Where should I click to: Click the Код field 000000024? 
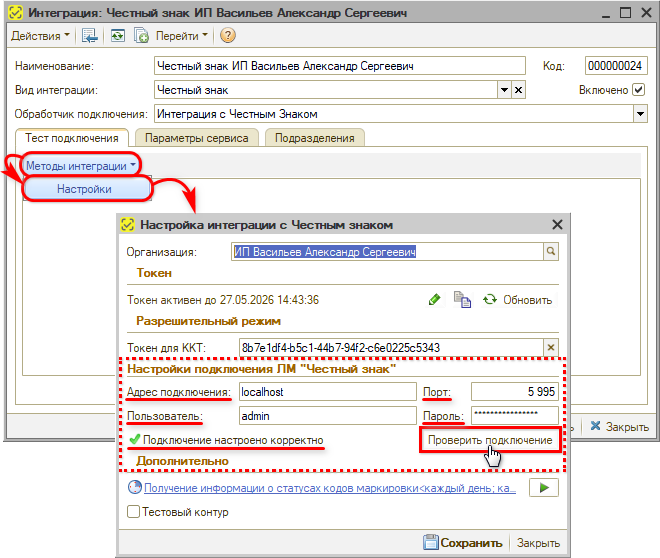(615, 66)
